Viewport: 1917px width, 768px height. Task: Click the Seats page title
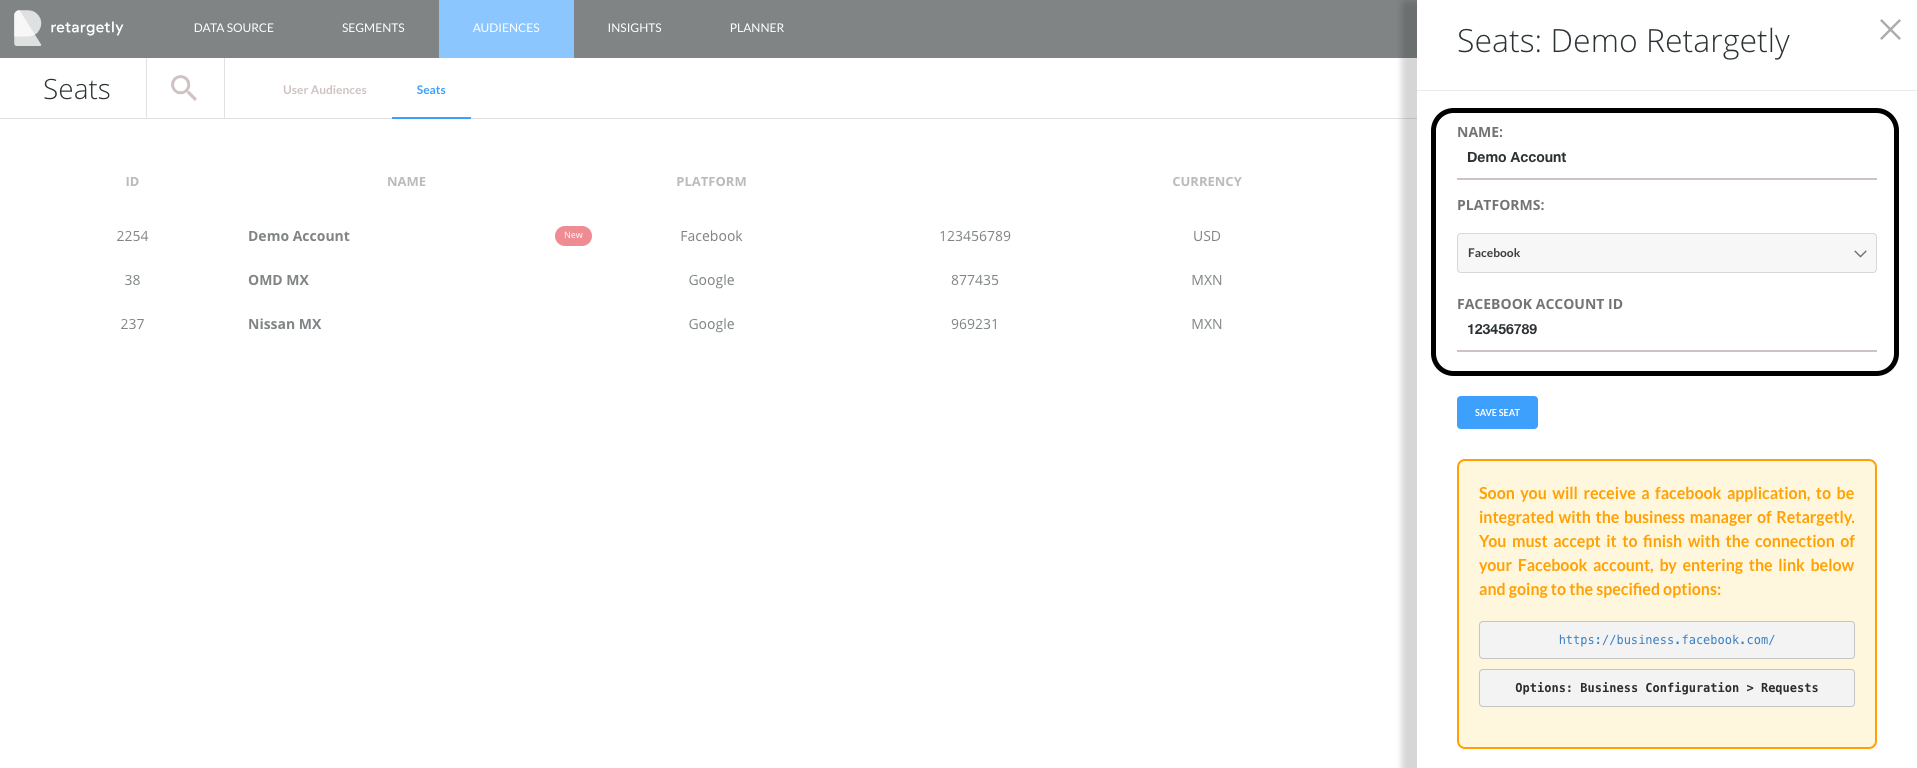[77, 89]
